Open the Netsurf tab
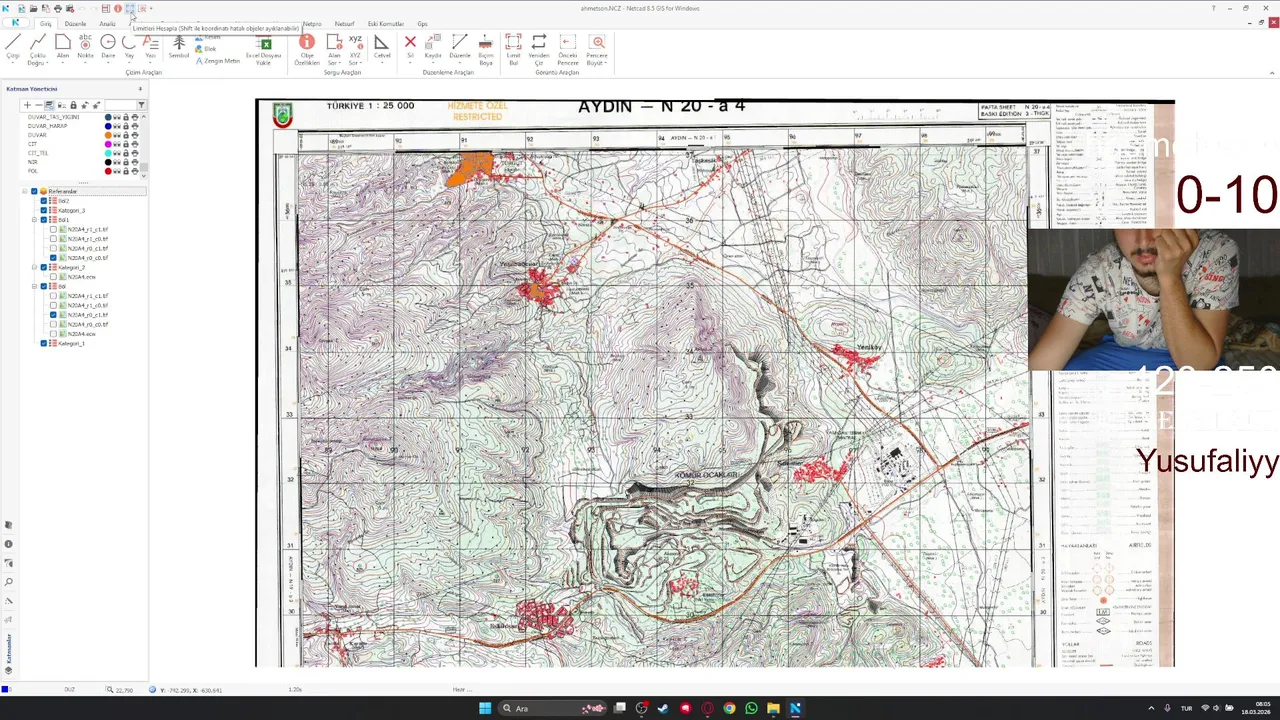1280x720 pixels. [344, 24]
